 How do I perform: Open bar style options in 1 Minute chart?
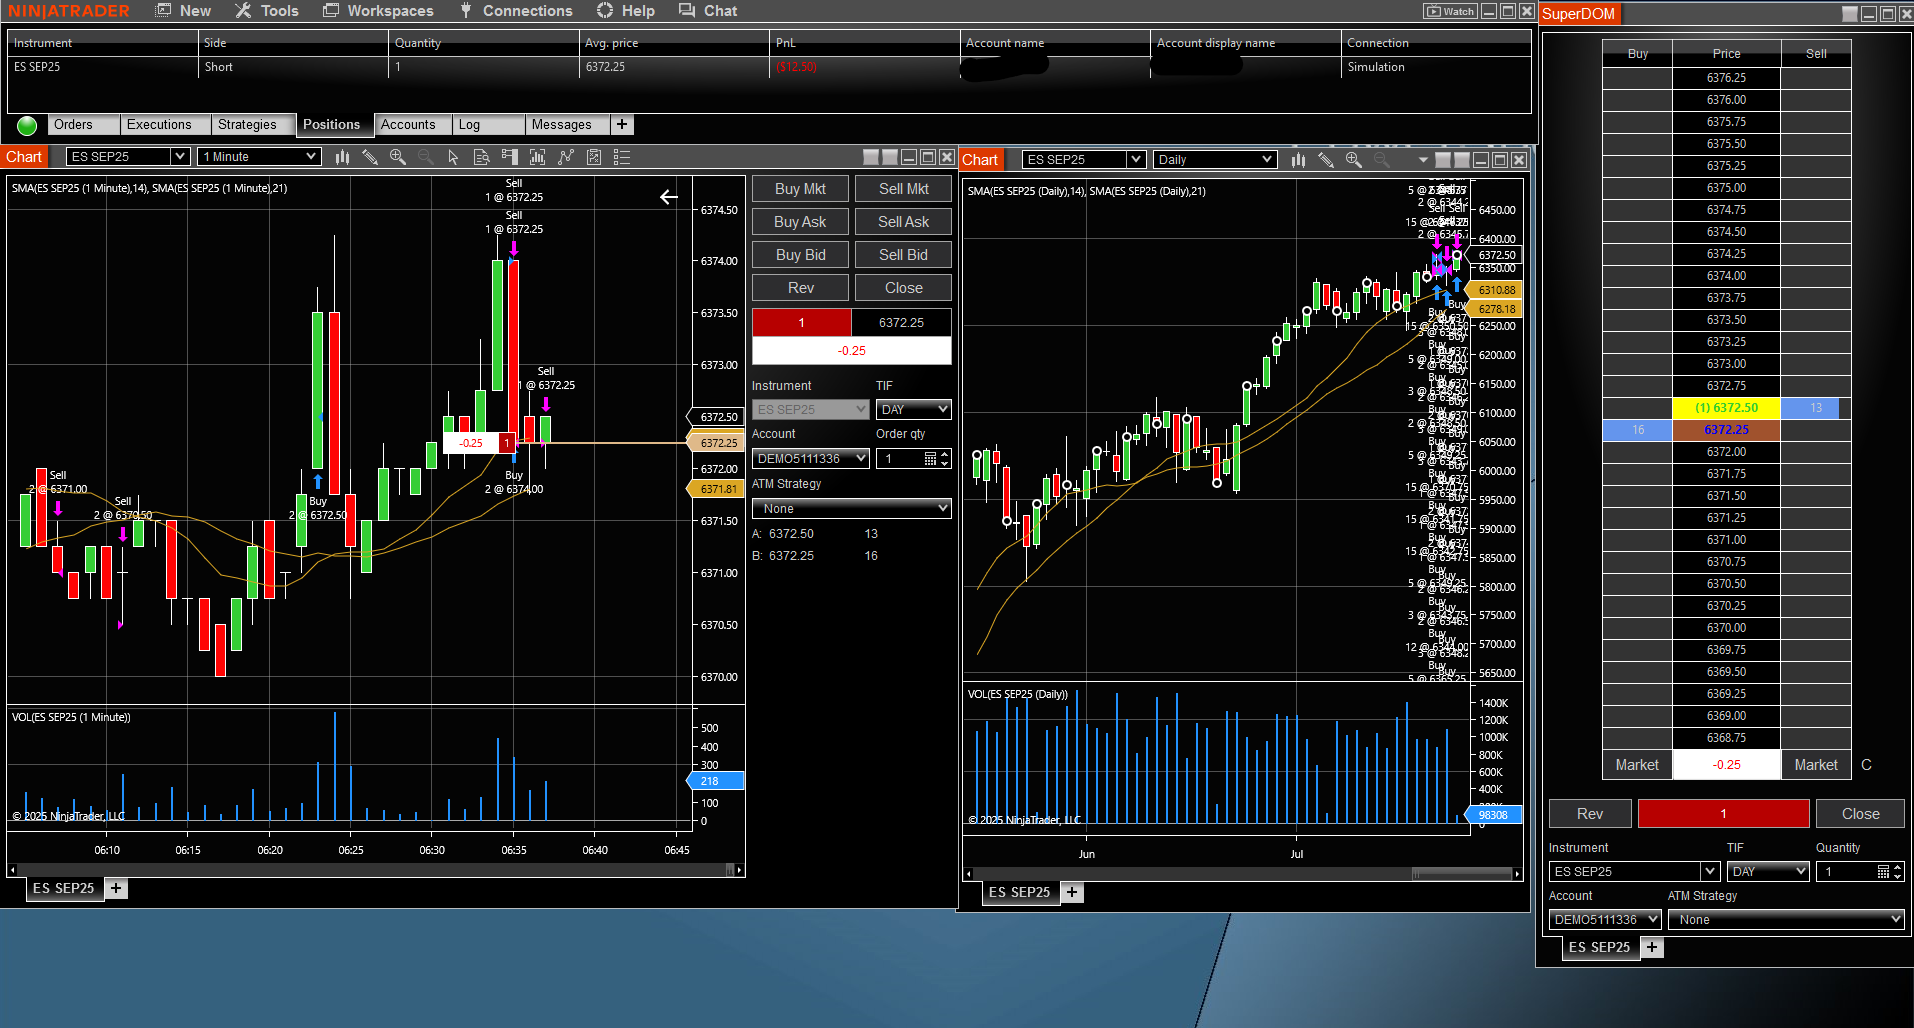click(x=342, y=157)
